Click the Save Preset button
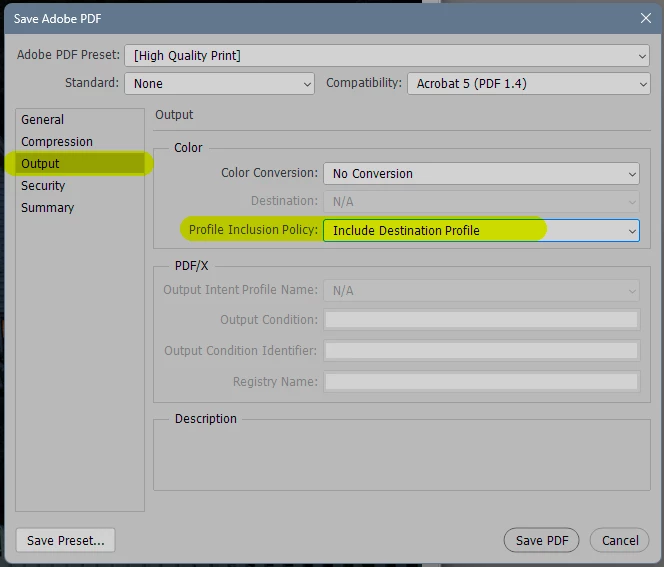Screen dimensions: 664x567 tap(66, 540)
